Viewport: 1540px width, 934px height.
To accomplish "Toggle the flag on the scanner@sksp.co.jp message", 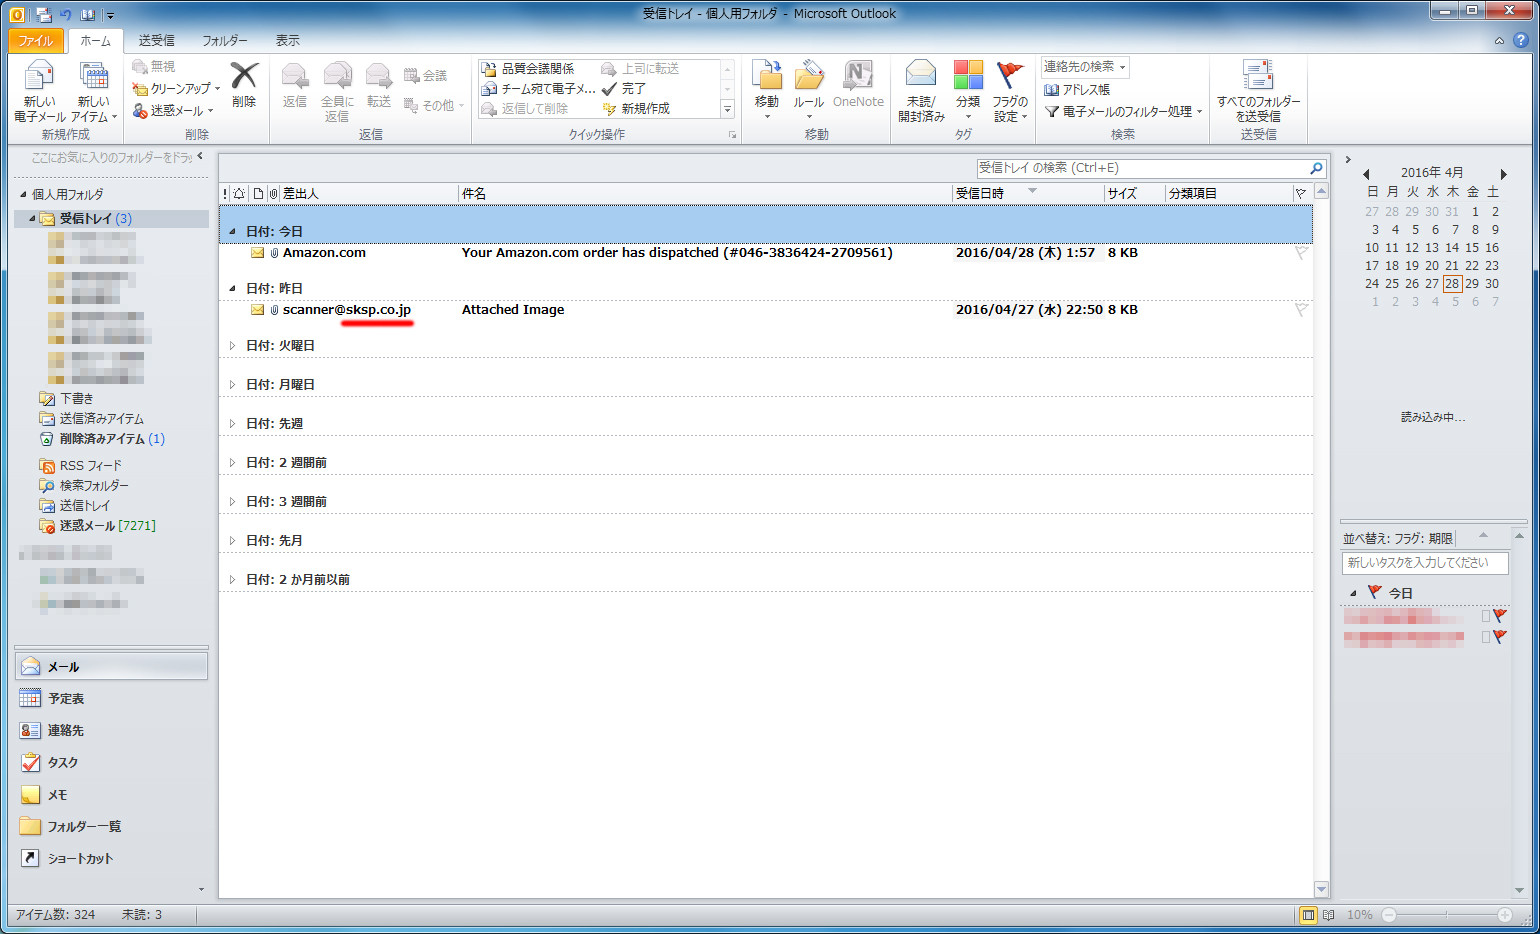I will coord(1301,310).
